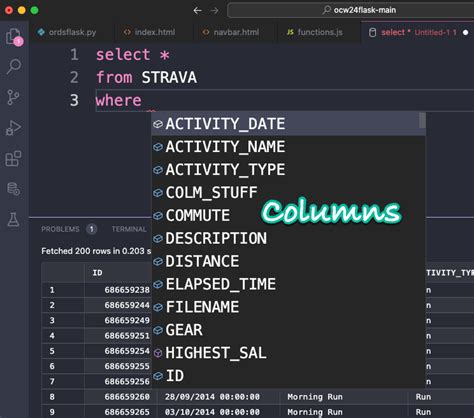
Task: Go back with the left arrow
Action: (x=197, y=10)
